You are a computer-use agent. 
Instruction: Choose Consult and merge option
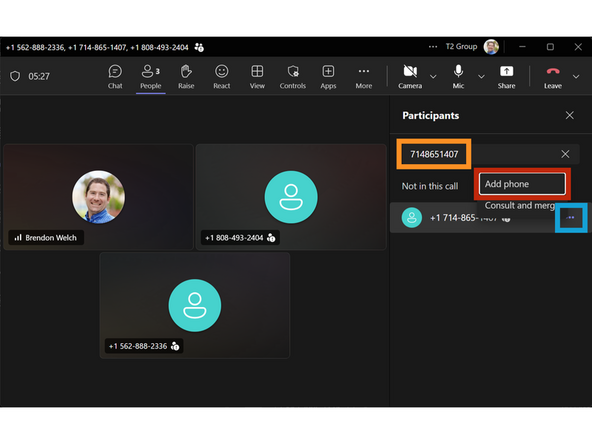pos(521,205)
